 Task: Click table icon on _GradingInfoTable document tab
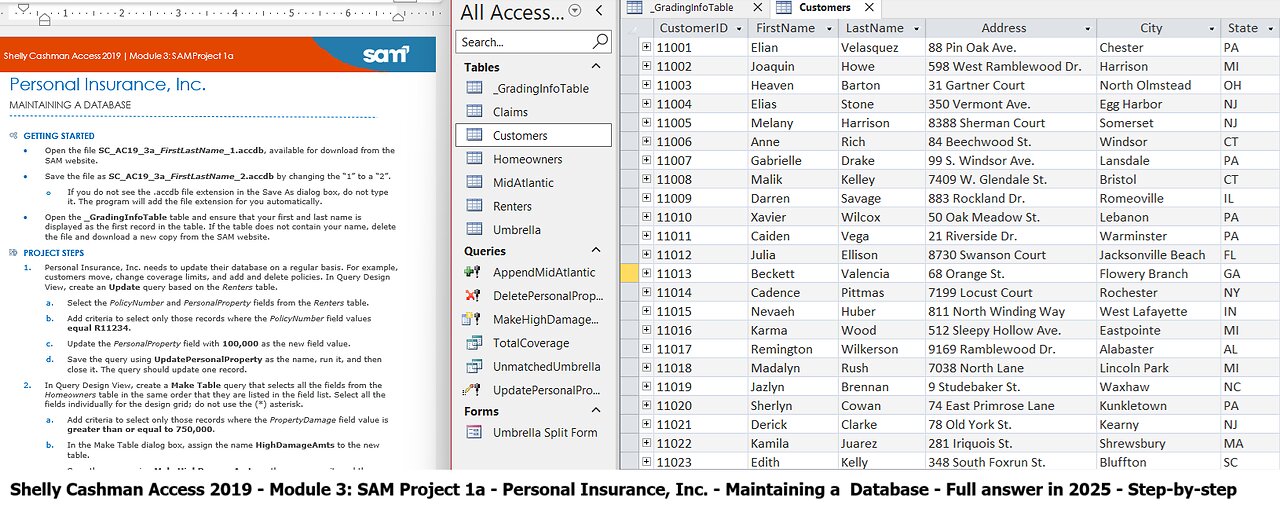pyautogui.click(x=634, y=7)
